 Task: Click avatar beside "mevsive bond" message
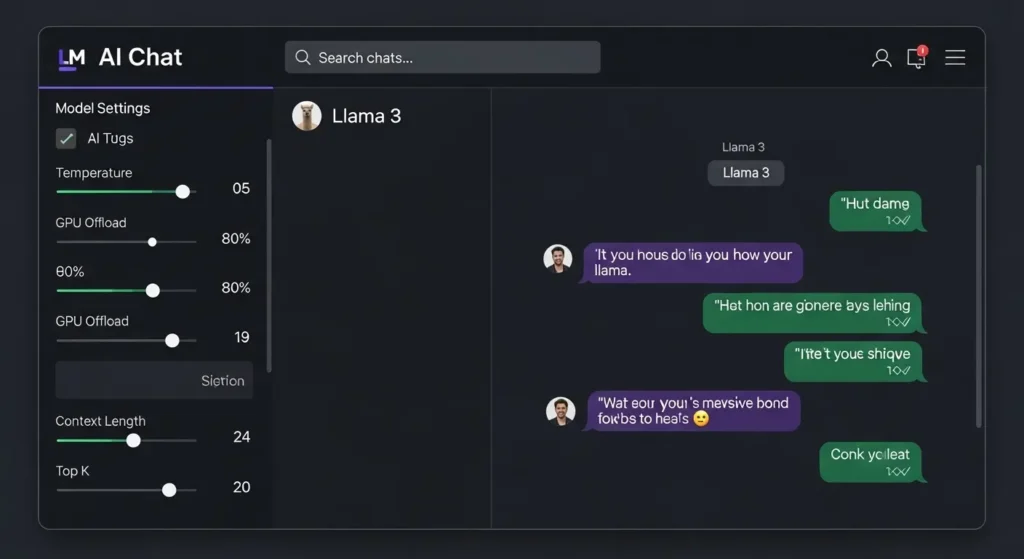(x=561, y=411)
